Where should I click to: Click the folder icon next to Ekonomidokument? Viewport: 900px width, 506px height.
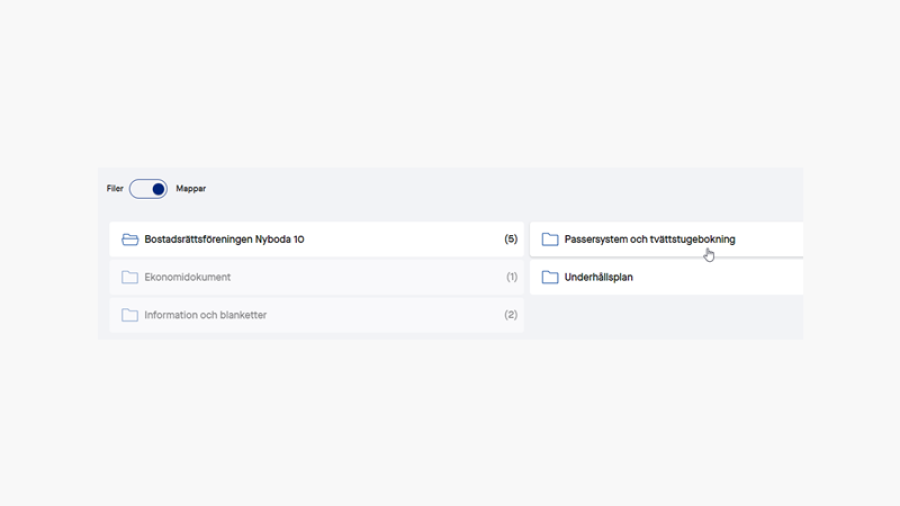[130, 277]
